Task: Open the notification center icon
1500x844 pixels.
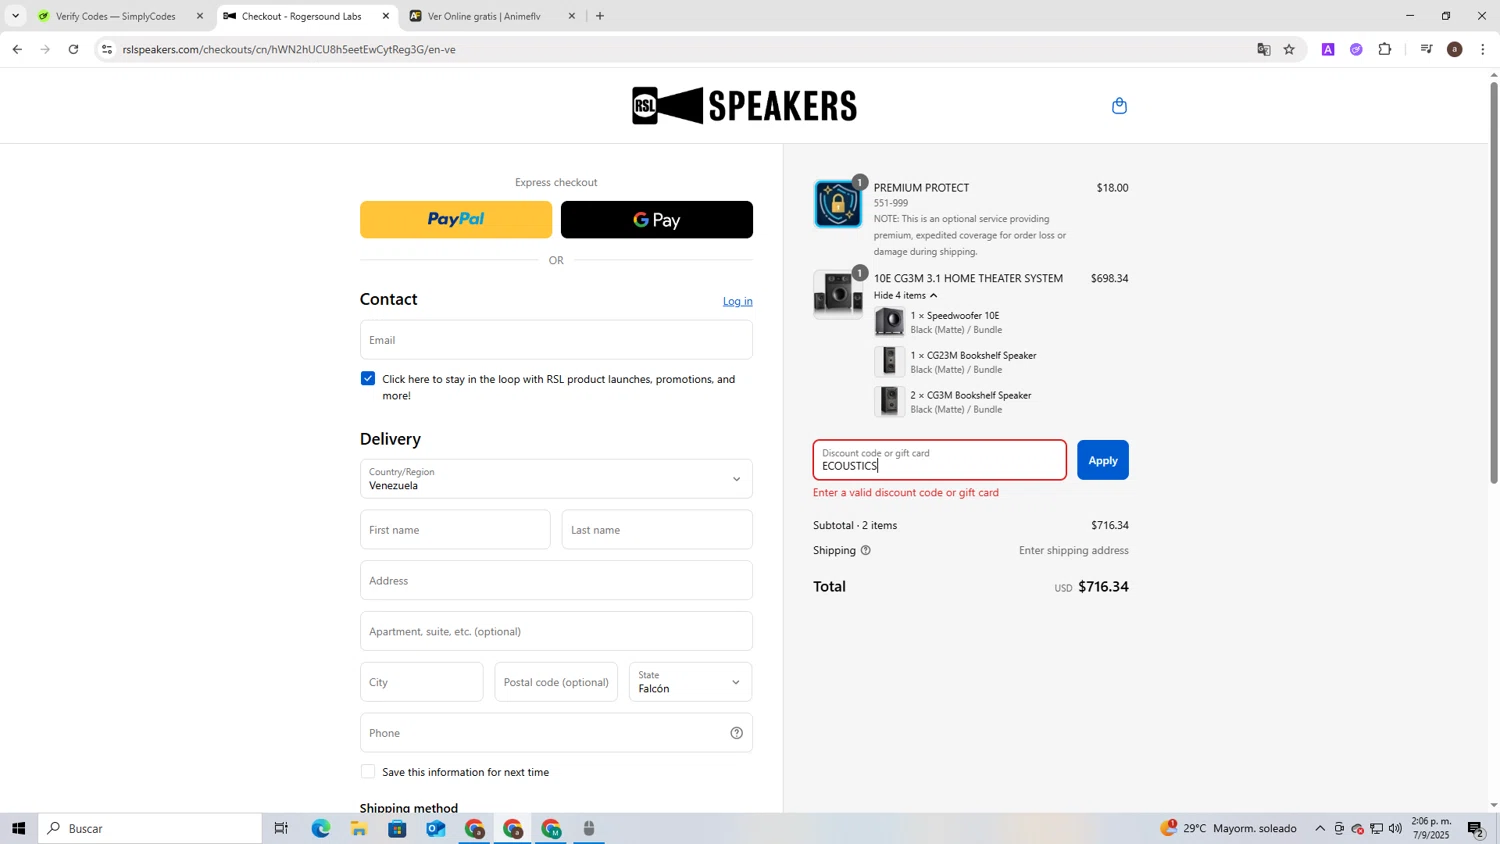Action: coord(1476,828)
